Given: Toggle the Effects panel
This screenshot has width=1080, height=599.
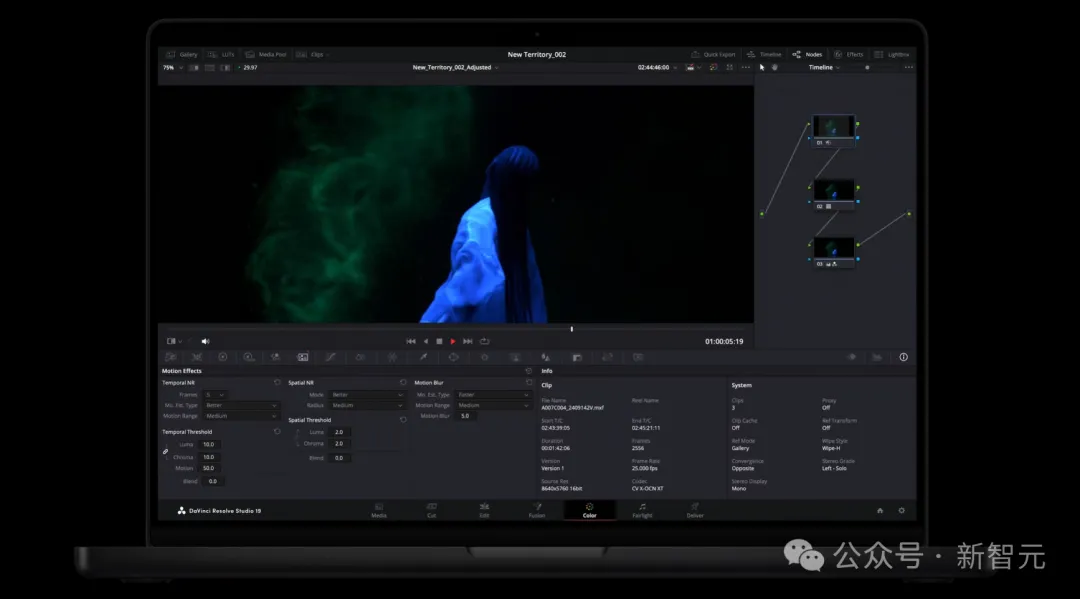Looking at the screenshot, I should point(849,54).
